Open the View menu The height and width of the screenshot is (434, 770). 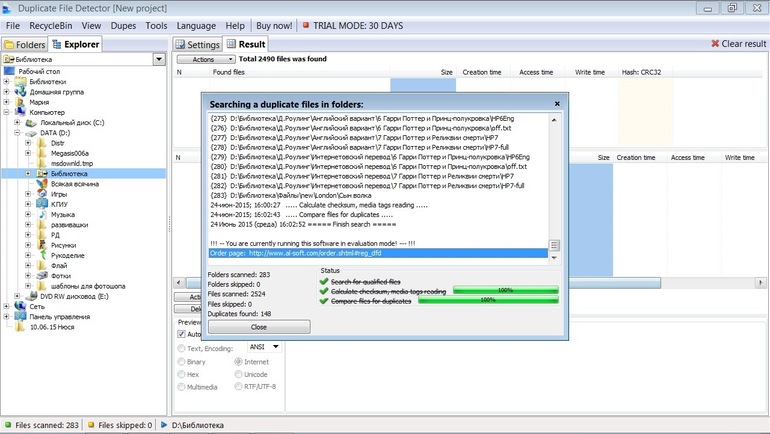coord(91,26)
